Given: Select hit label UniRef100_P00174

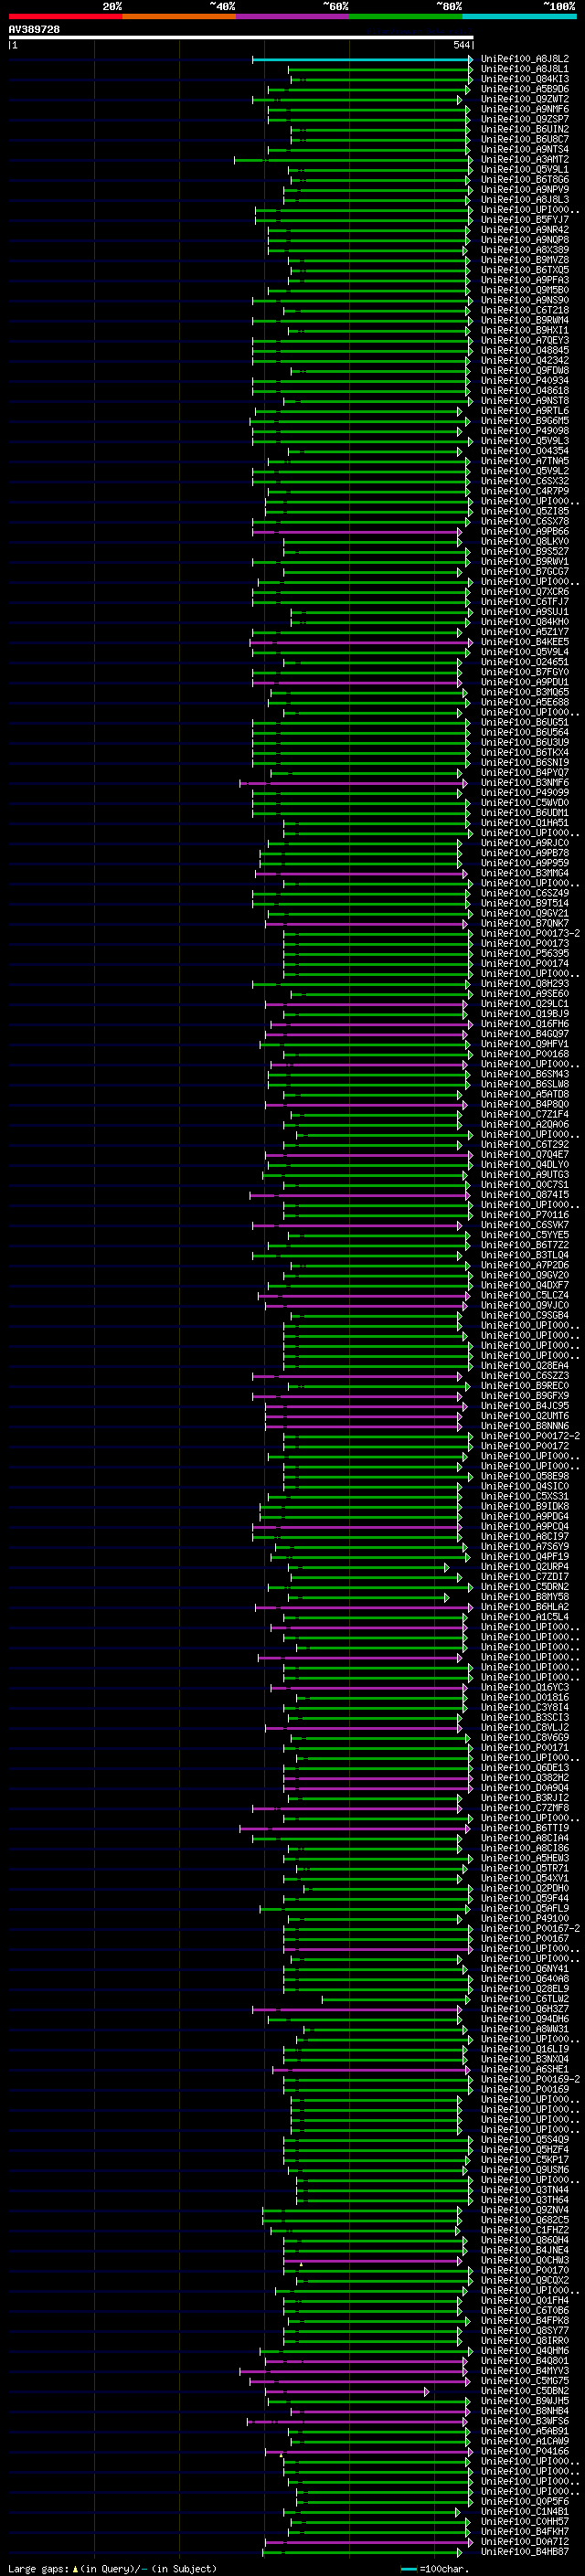Looking at the screenshot, I should (525, 963).
